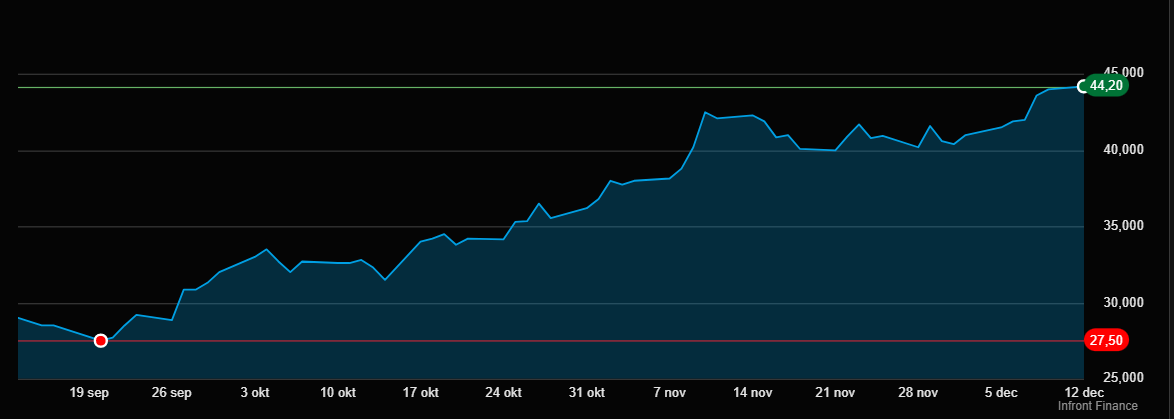
Task: Click the 24 okt date label
Action: (504, 392)
